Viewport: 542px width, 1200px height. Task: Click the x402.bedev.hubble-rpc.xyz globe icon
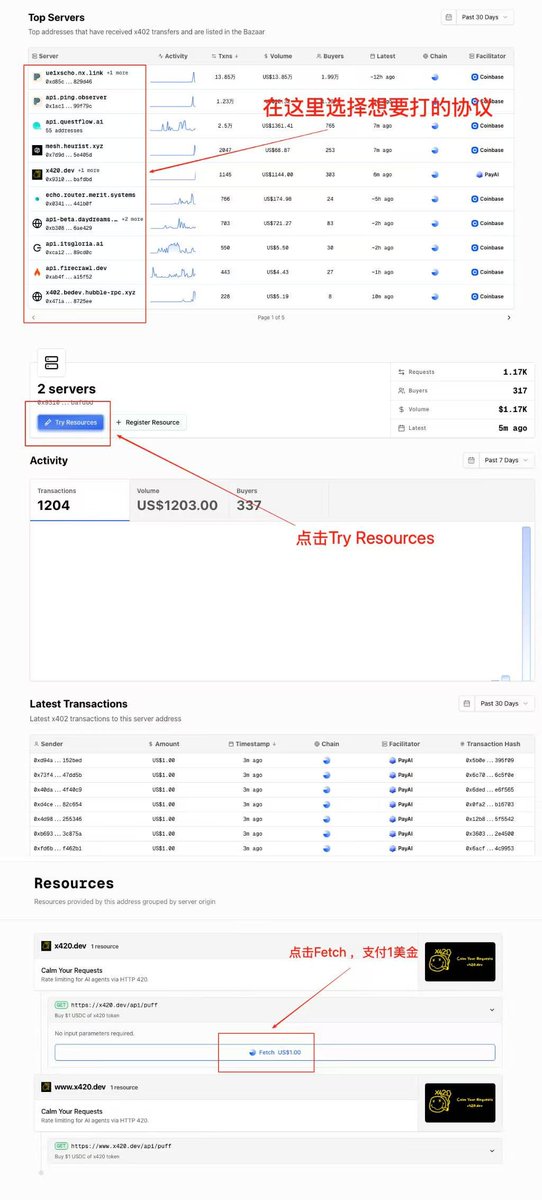[x=37, y=296]
